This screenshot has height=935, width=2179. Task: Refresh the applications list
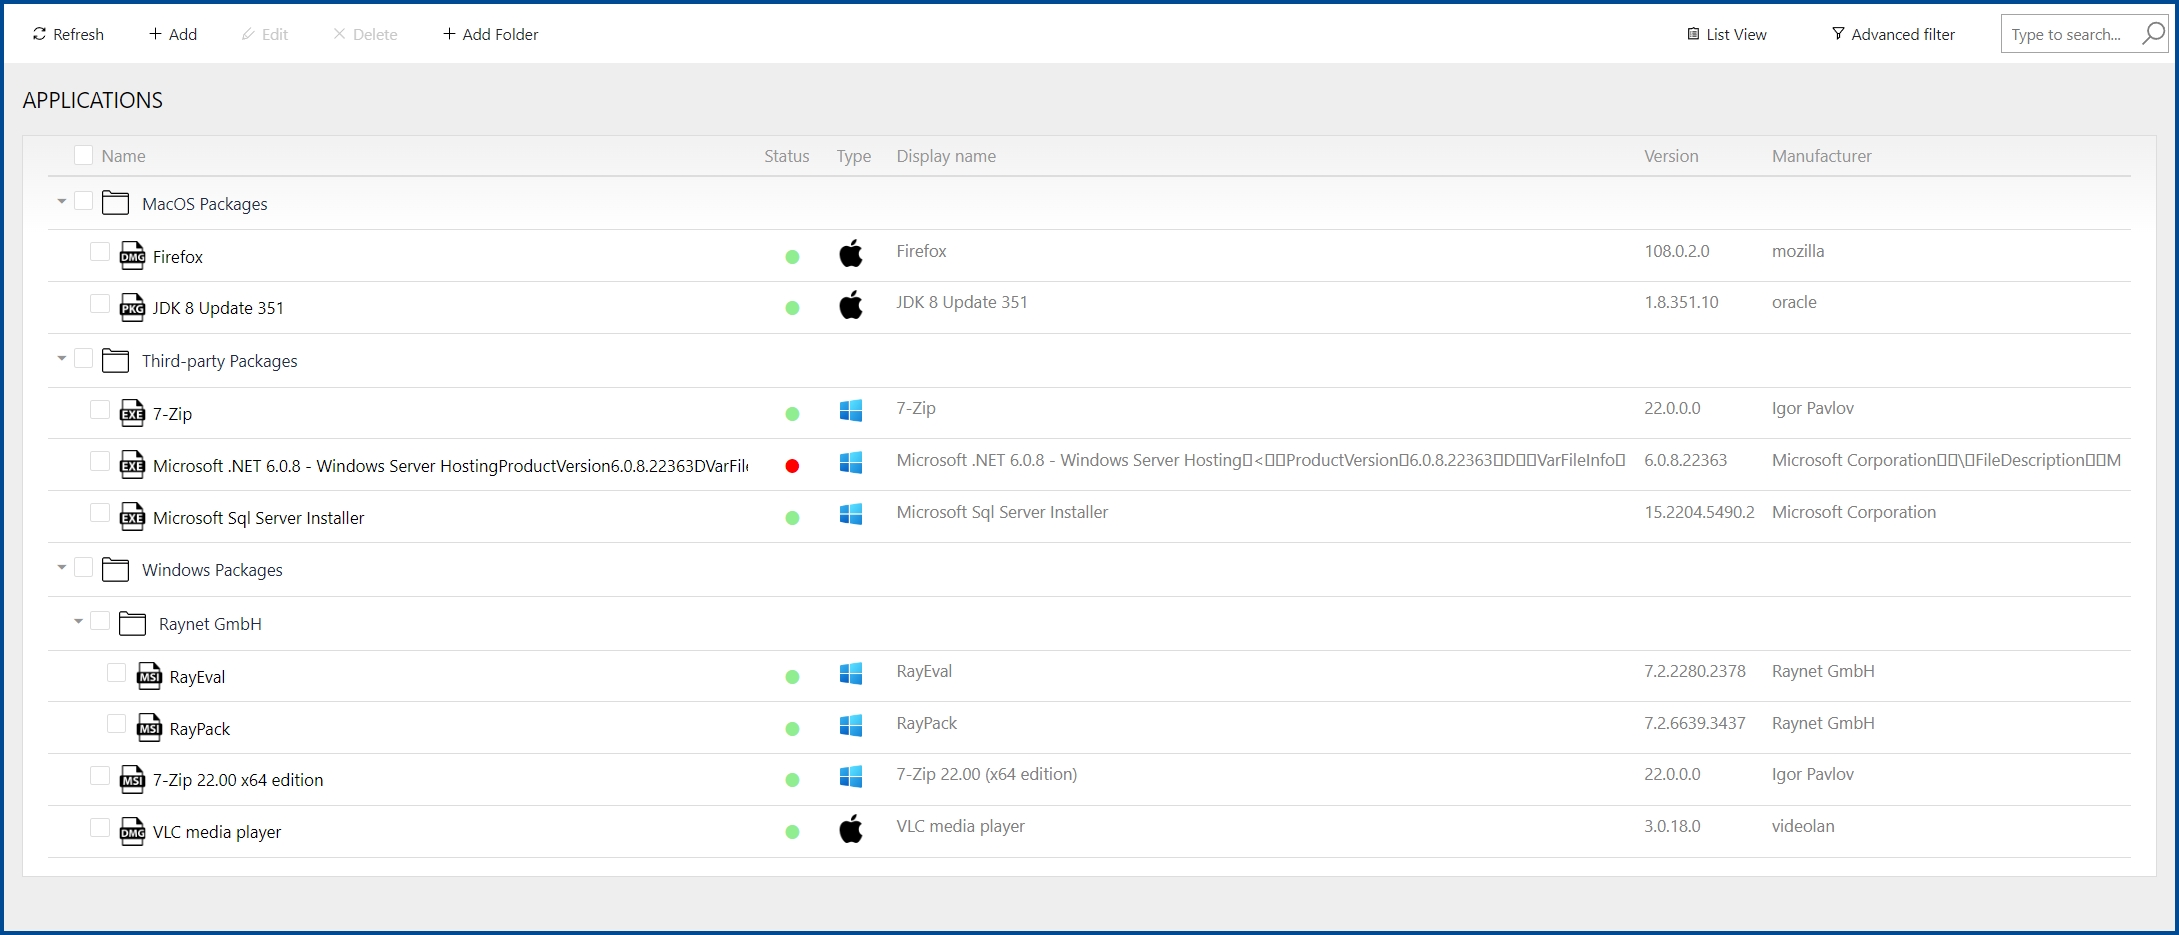click(x=68, y=34)
